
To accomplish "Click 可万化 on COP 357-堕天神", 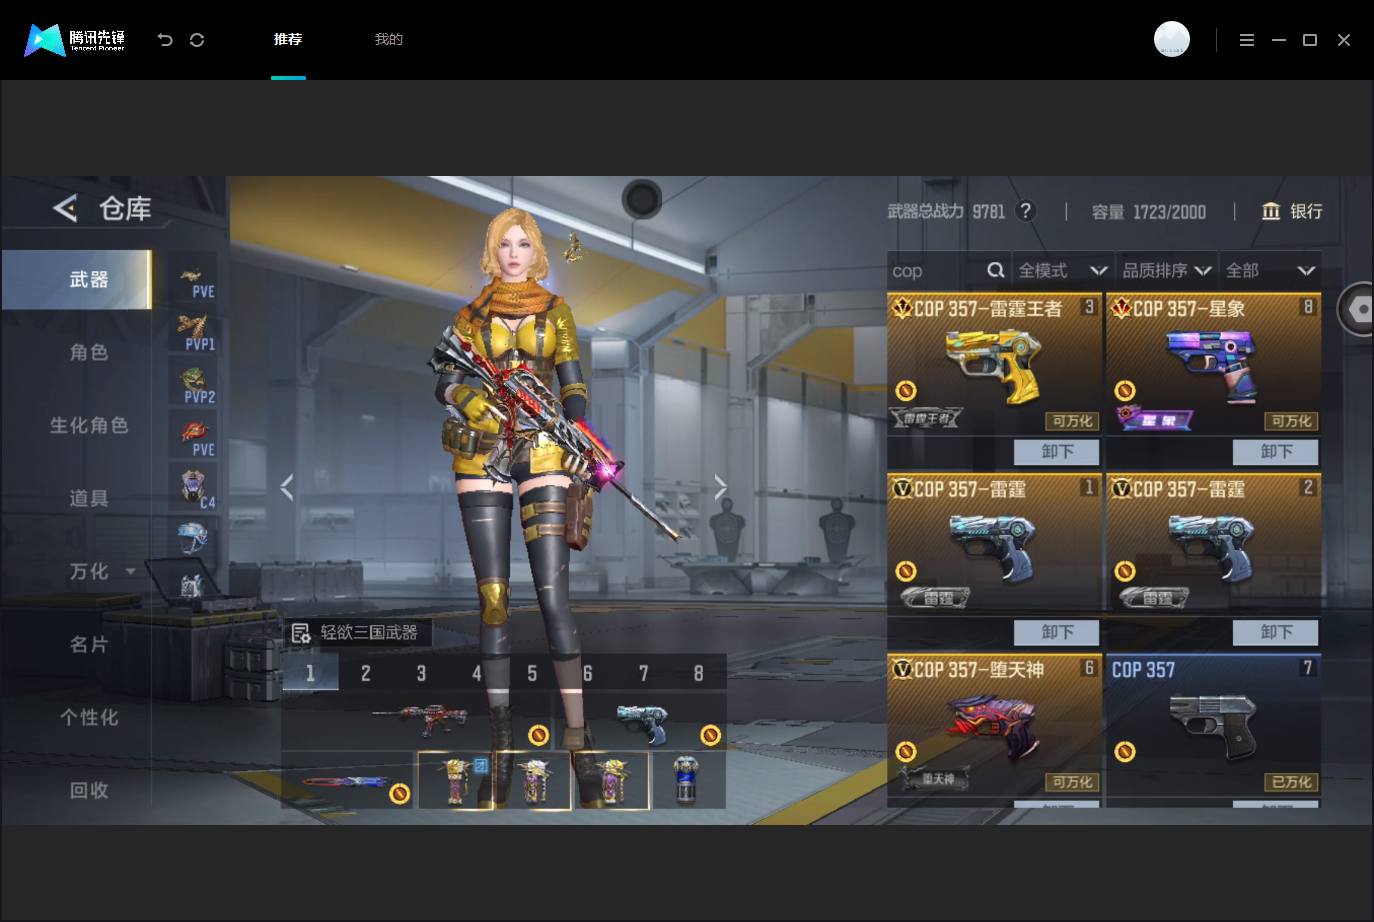I will tap(1072, 782).
